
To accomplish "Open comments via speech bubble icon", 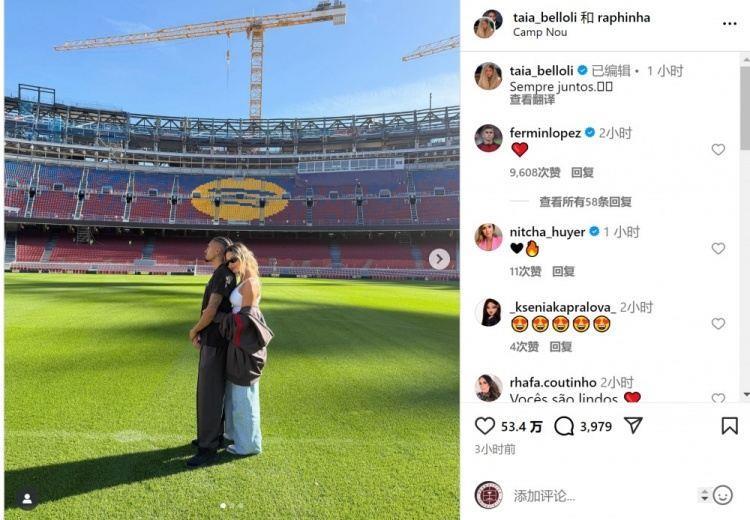I will (564, 426).
